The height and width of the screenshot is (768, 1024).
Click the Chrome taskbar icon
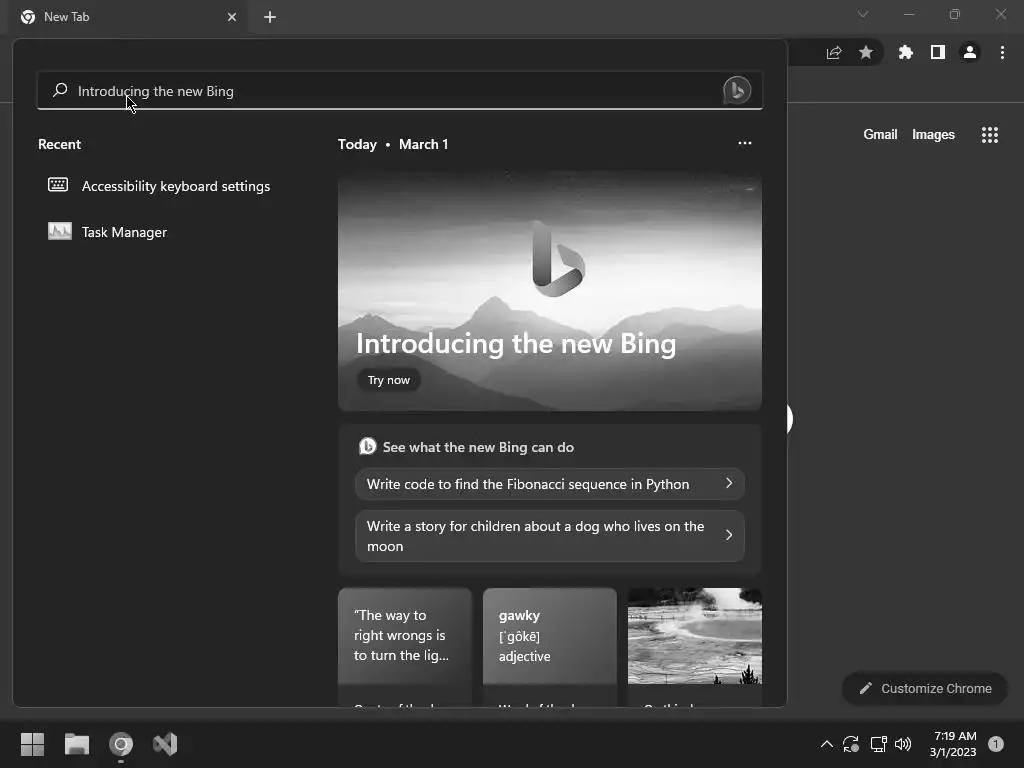(121, 744)
